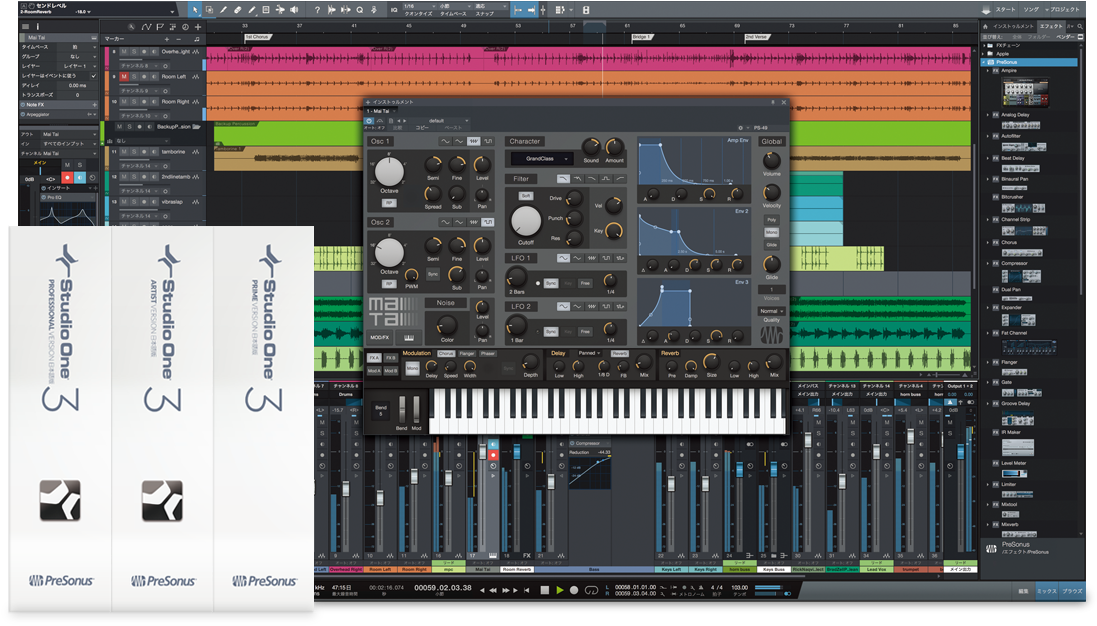
Task: Open the marker track flag icon
Action: click(160, 27)
